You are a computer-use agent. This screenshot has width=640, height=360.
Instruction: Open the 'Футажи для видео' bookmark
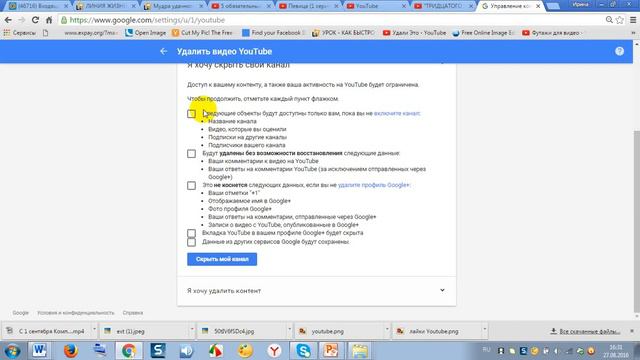552,33
